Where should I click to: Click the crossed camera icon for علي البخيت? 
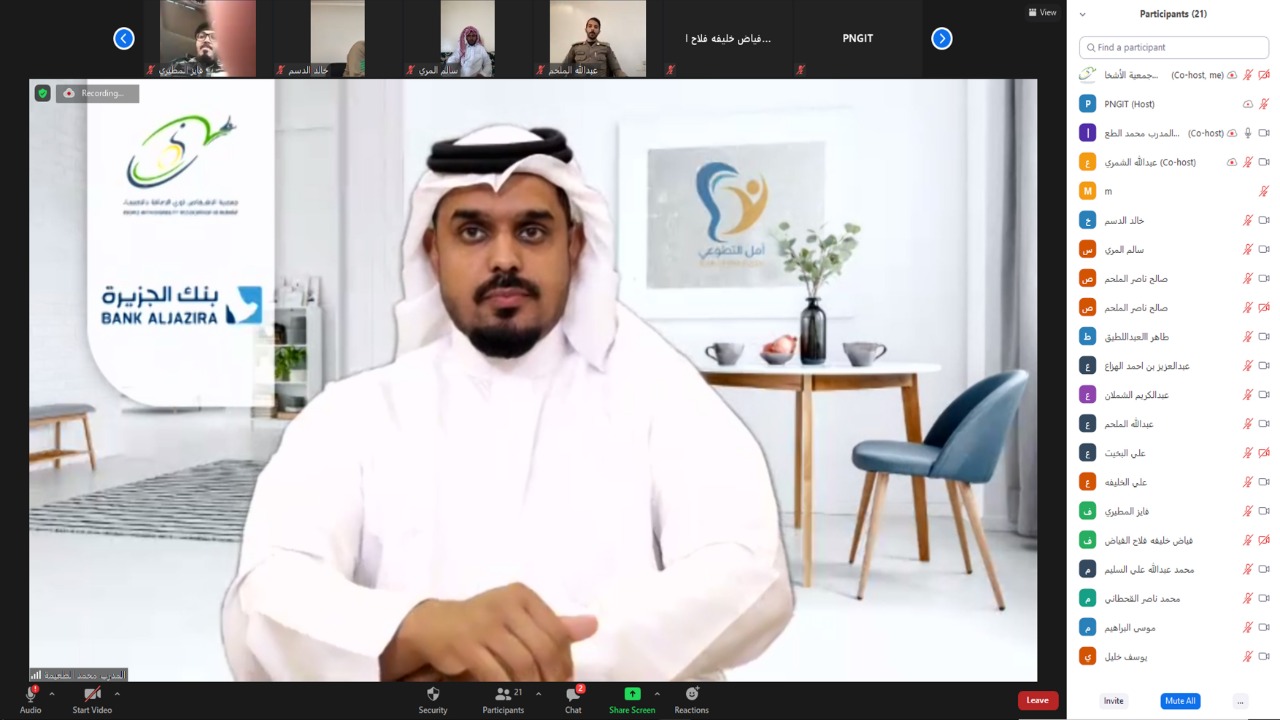click(x=1264, y=453)
